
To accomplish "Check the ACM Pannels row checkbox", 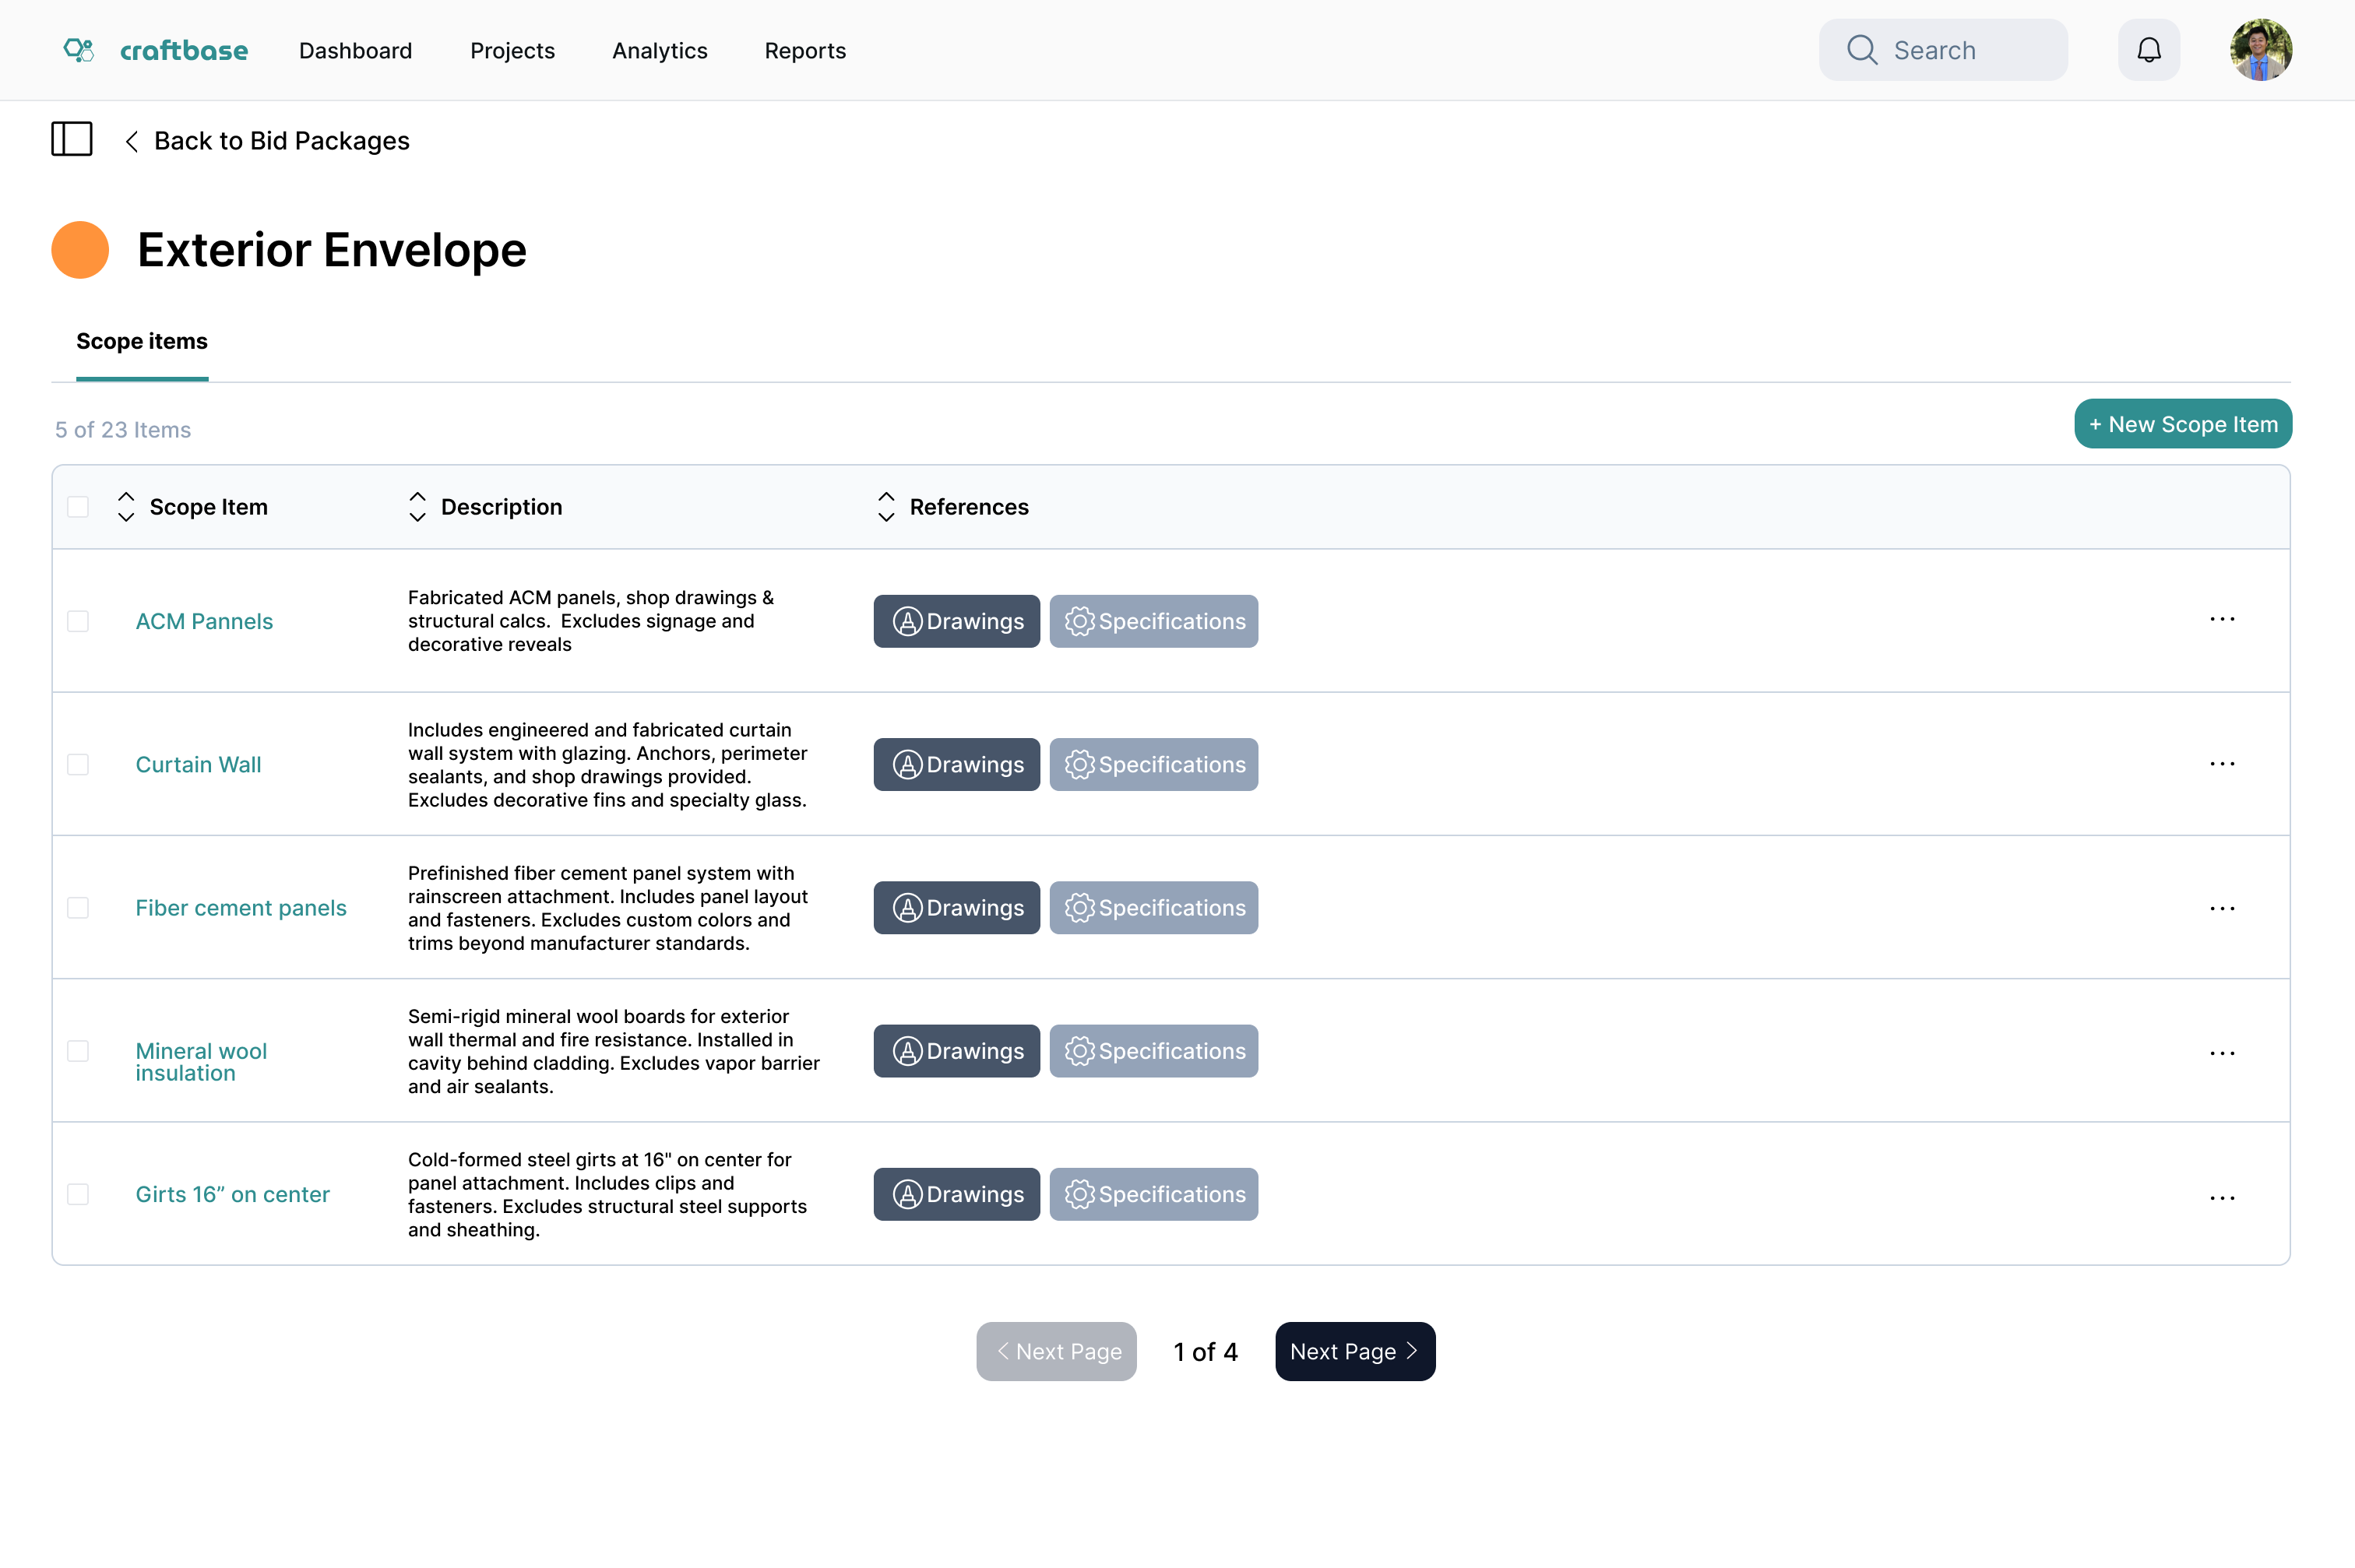I will [78, 621].
